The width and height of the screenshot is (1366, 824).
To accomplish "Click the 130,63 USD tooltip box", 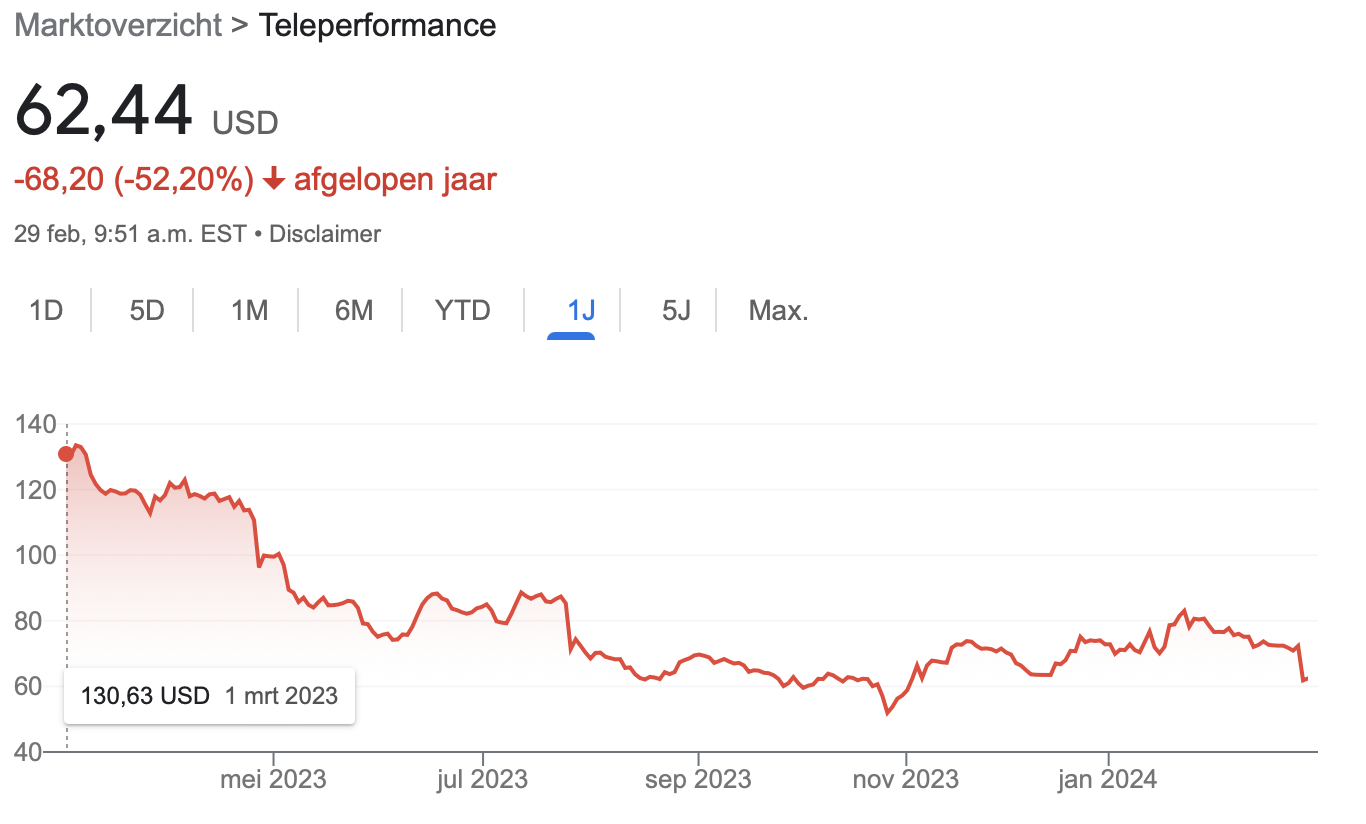I will point(209,696).
